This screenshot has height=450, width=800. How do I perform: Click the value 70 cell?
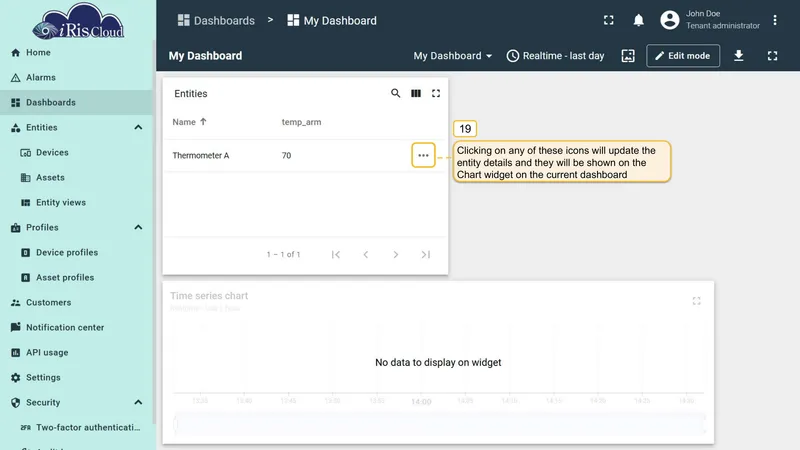tap(286, 156)
